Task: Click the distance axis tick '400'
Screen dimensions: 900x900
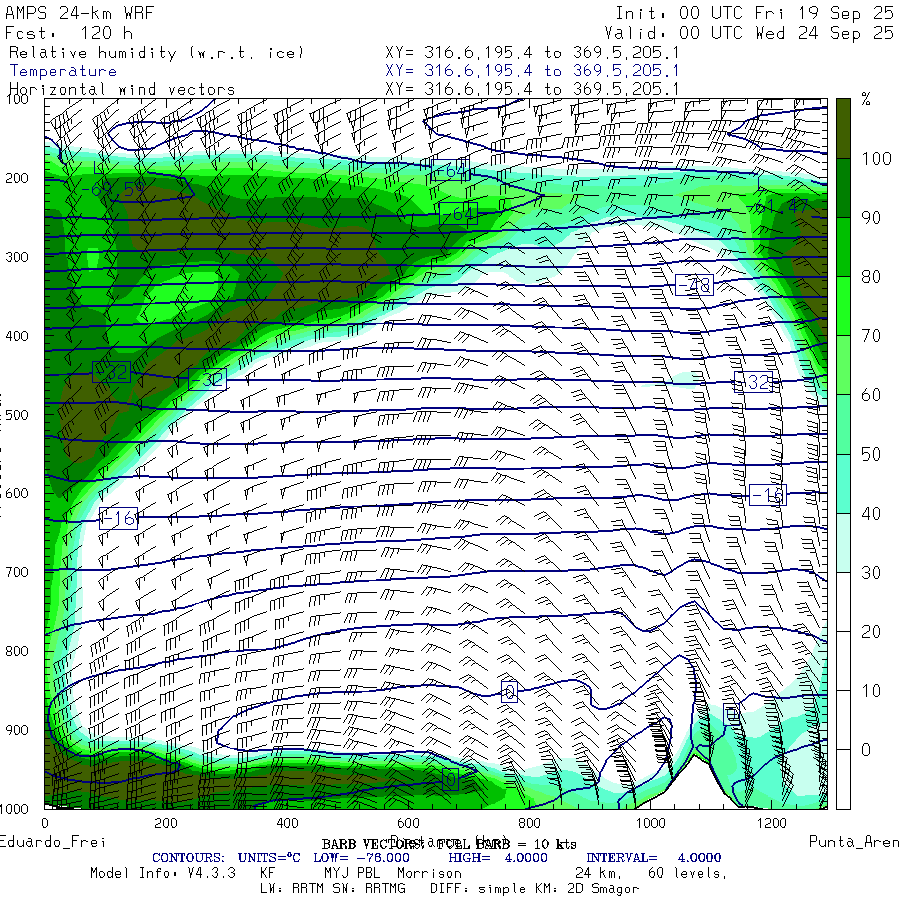Action: coord(287,823)
